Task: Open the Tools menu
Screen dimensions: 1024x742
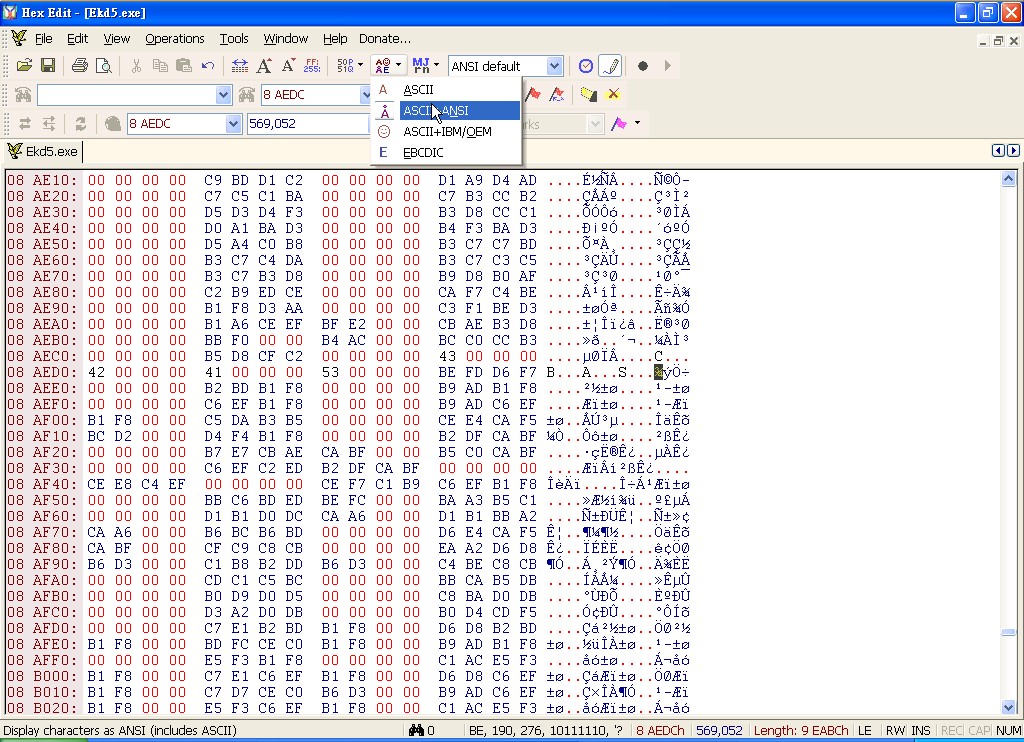Action: (234, 39)
